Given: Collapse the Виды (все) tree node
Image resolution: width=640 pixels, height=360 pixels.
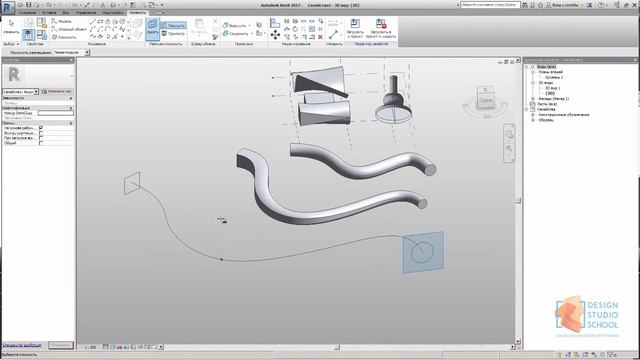Looking at the screenshot, I should point(527,67).
